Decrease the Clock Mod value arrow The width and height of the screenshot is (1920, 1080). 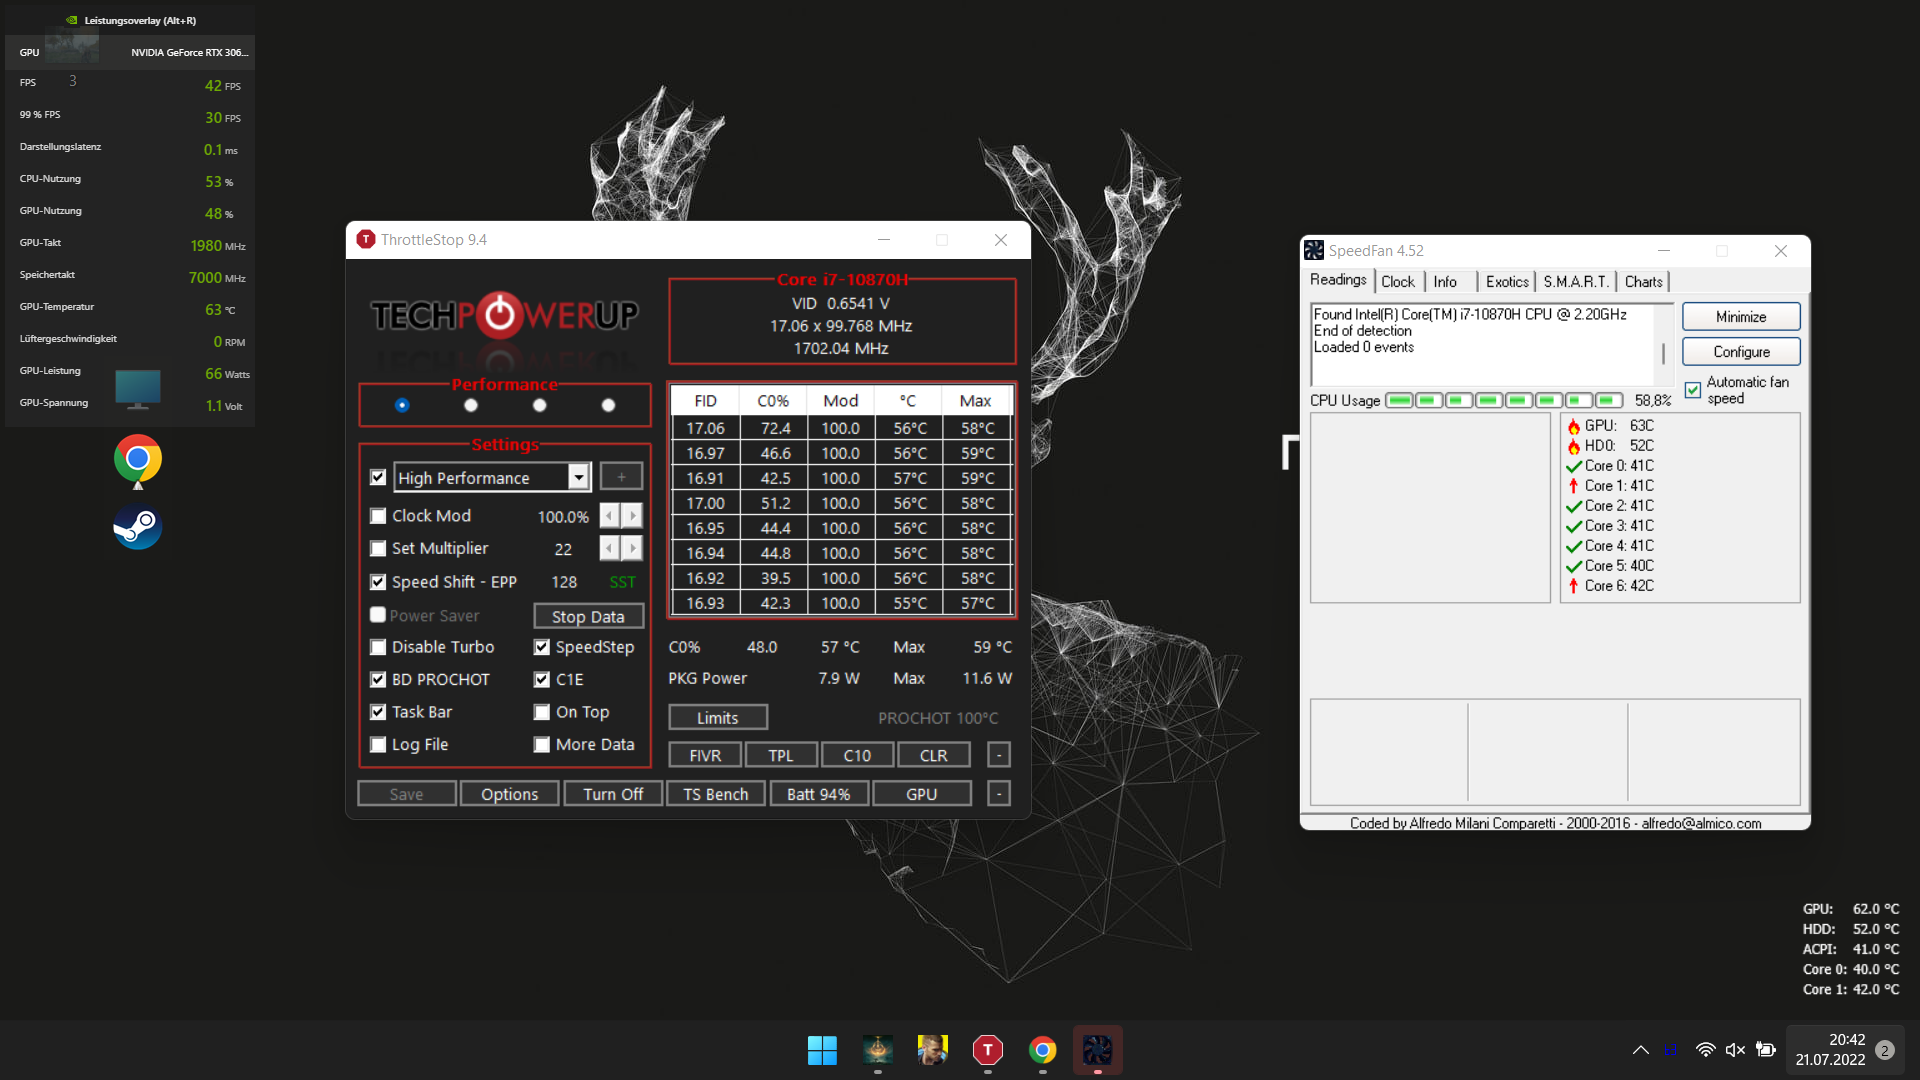(x=610, y=516)
